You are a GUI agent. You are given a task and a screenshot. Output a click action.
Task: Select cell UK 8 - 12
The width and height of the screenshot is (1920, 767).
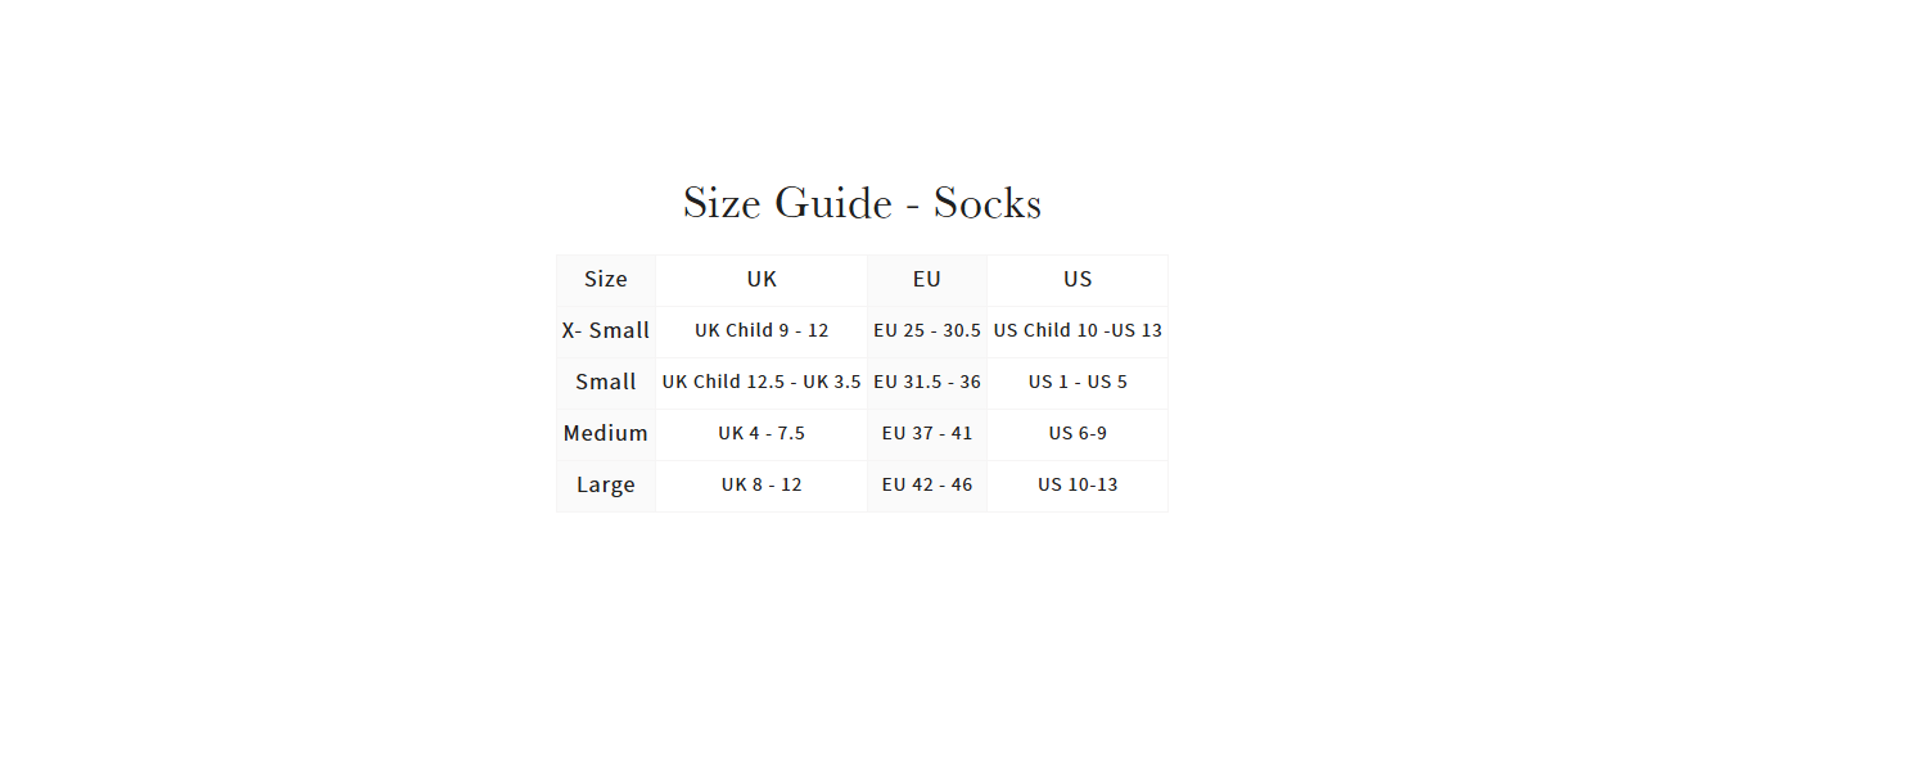762,486
